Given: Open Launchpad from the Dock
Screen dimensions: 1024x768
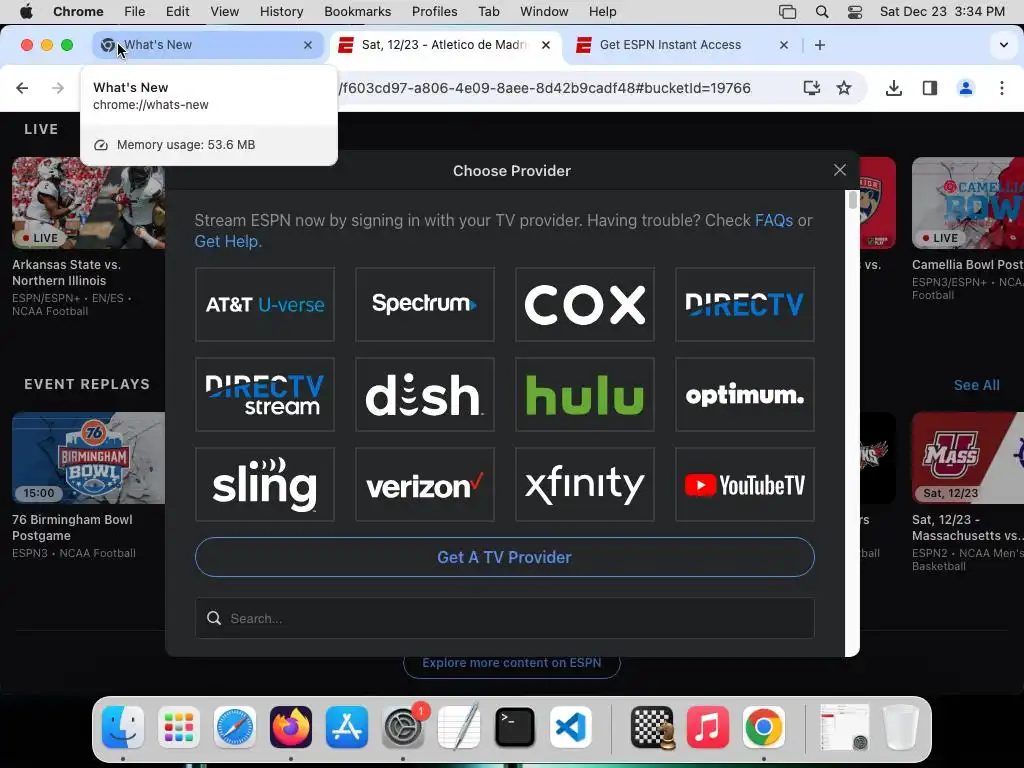Looking at the screenshot, I should 178,727.
